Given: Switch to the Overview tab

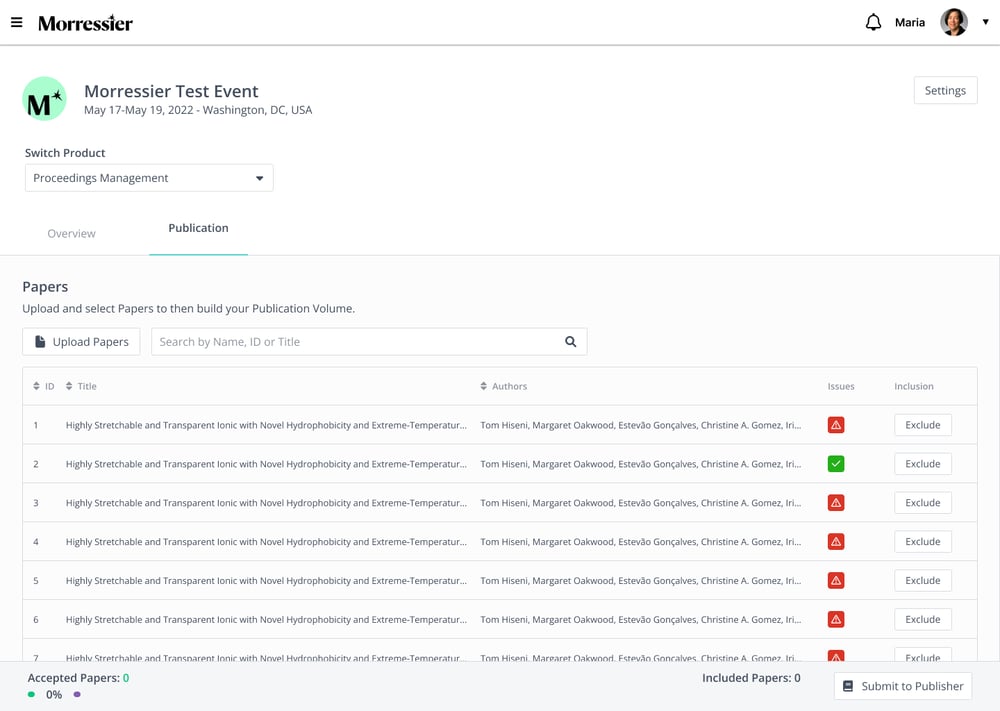Looking at the screenshot, I should click(x=71, y=233).
